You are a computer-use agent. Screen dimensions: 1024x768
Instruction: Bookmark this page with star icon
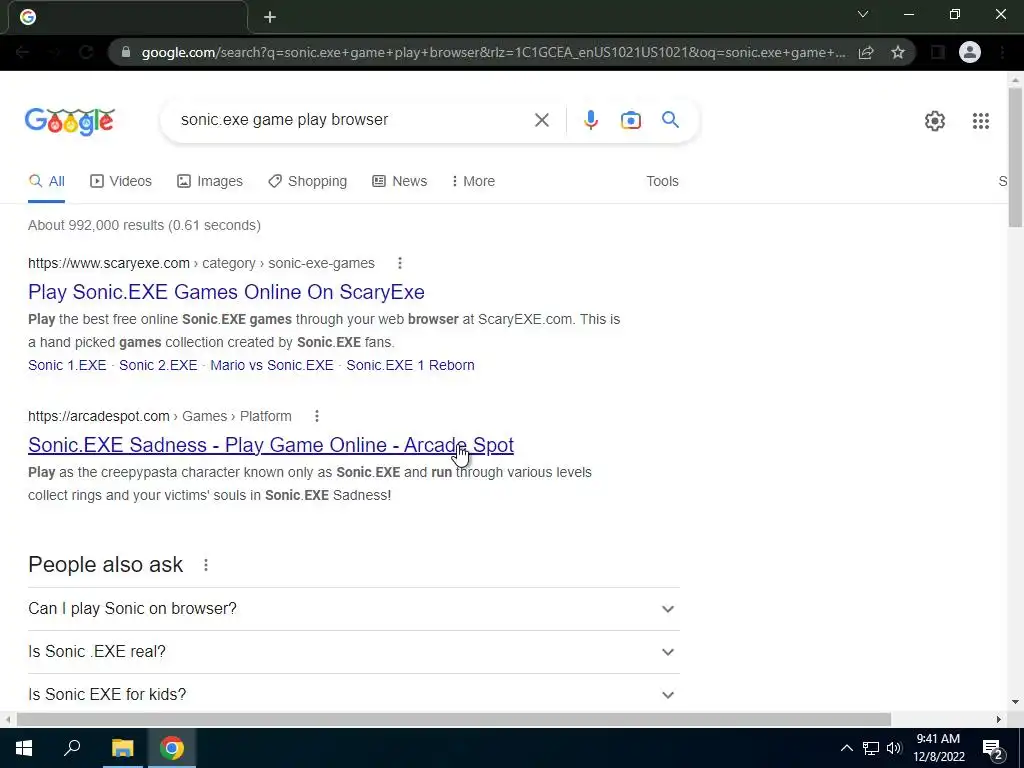click(x=898, y=52)
